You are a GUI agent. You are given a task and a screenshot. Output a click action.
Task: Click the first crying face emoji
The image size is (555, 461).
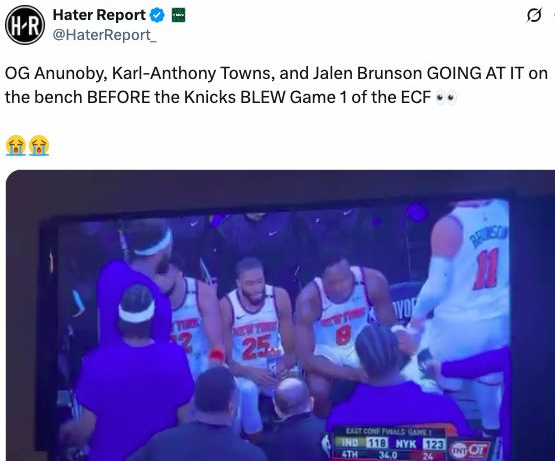click(x=16, y=146)
